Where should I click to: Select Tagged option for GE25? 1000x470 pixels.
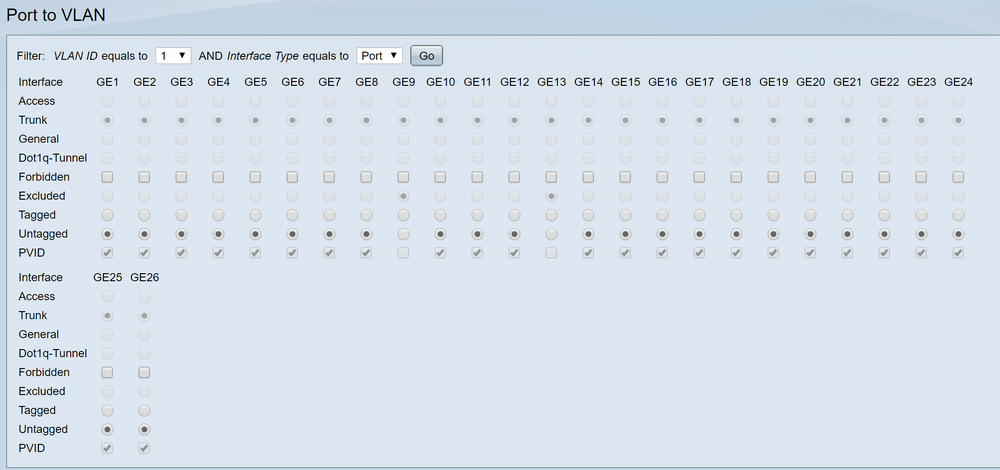point(108,410)
